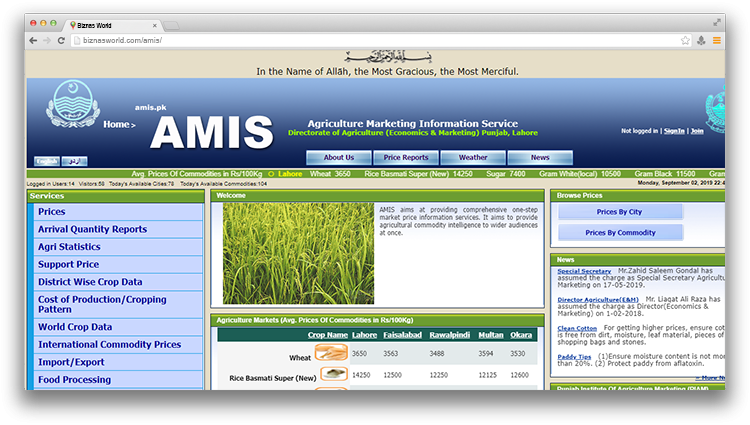Click the Rice Basmati Super icon
Screen dimensions: 750x425
333,374
